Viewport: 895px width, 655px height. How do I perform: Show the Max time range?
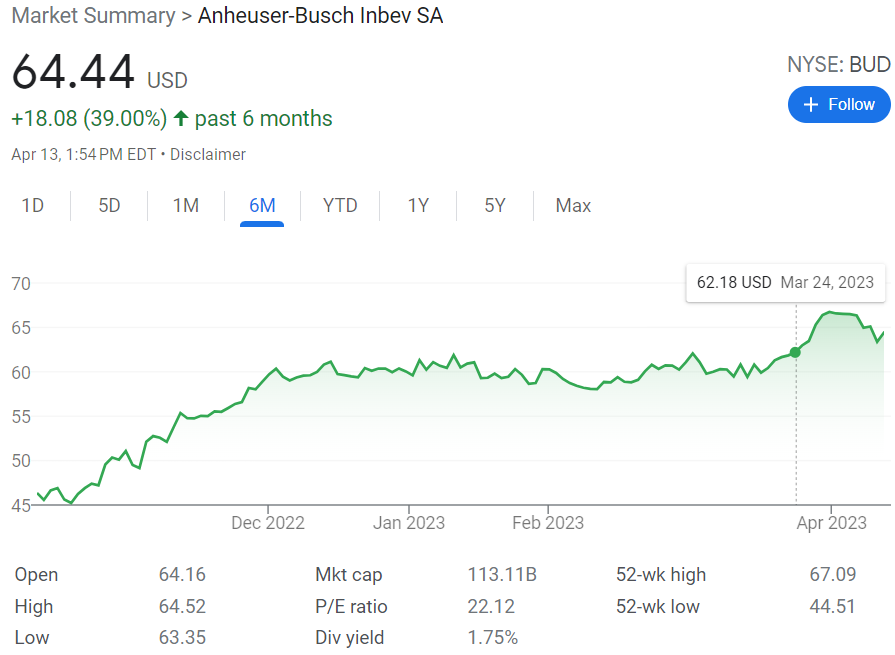click(x=573, y=205)
